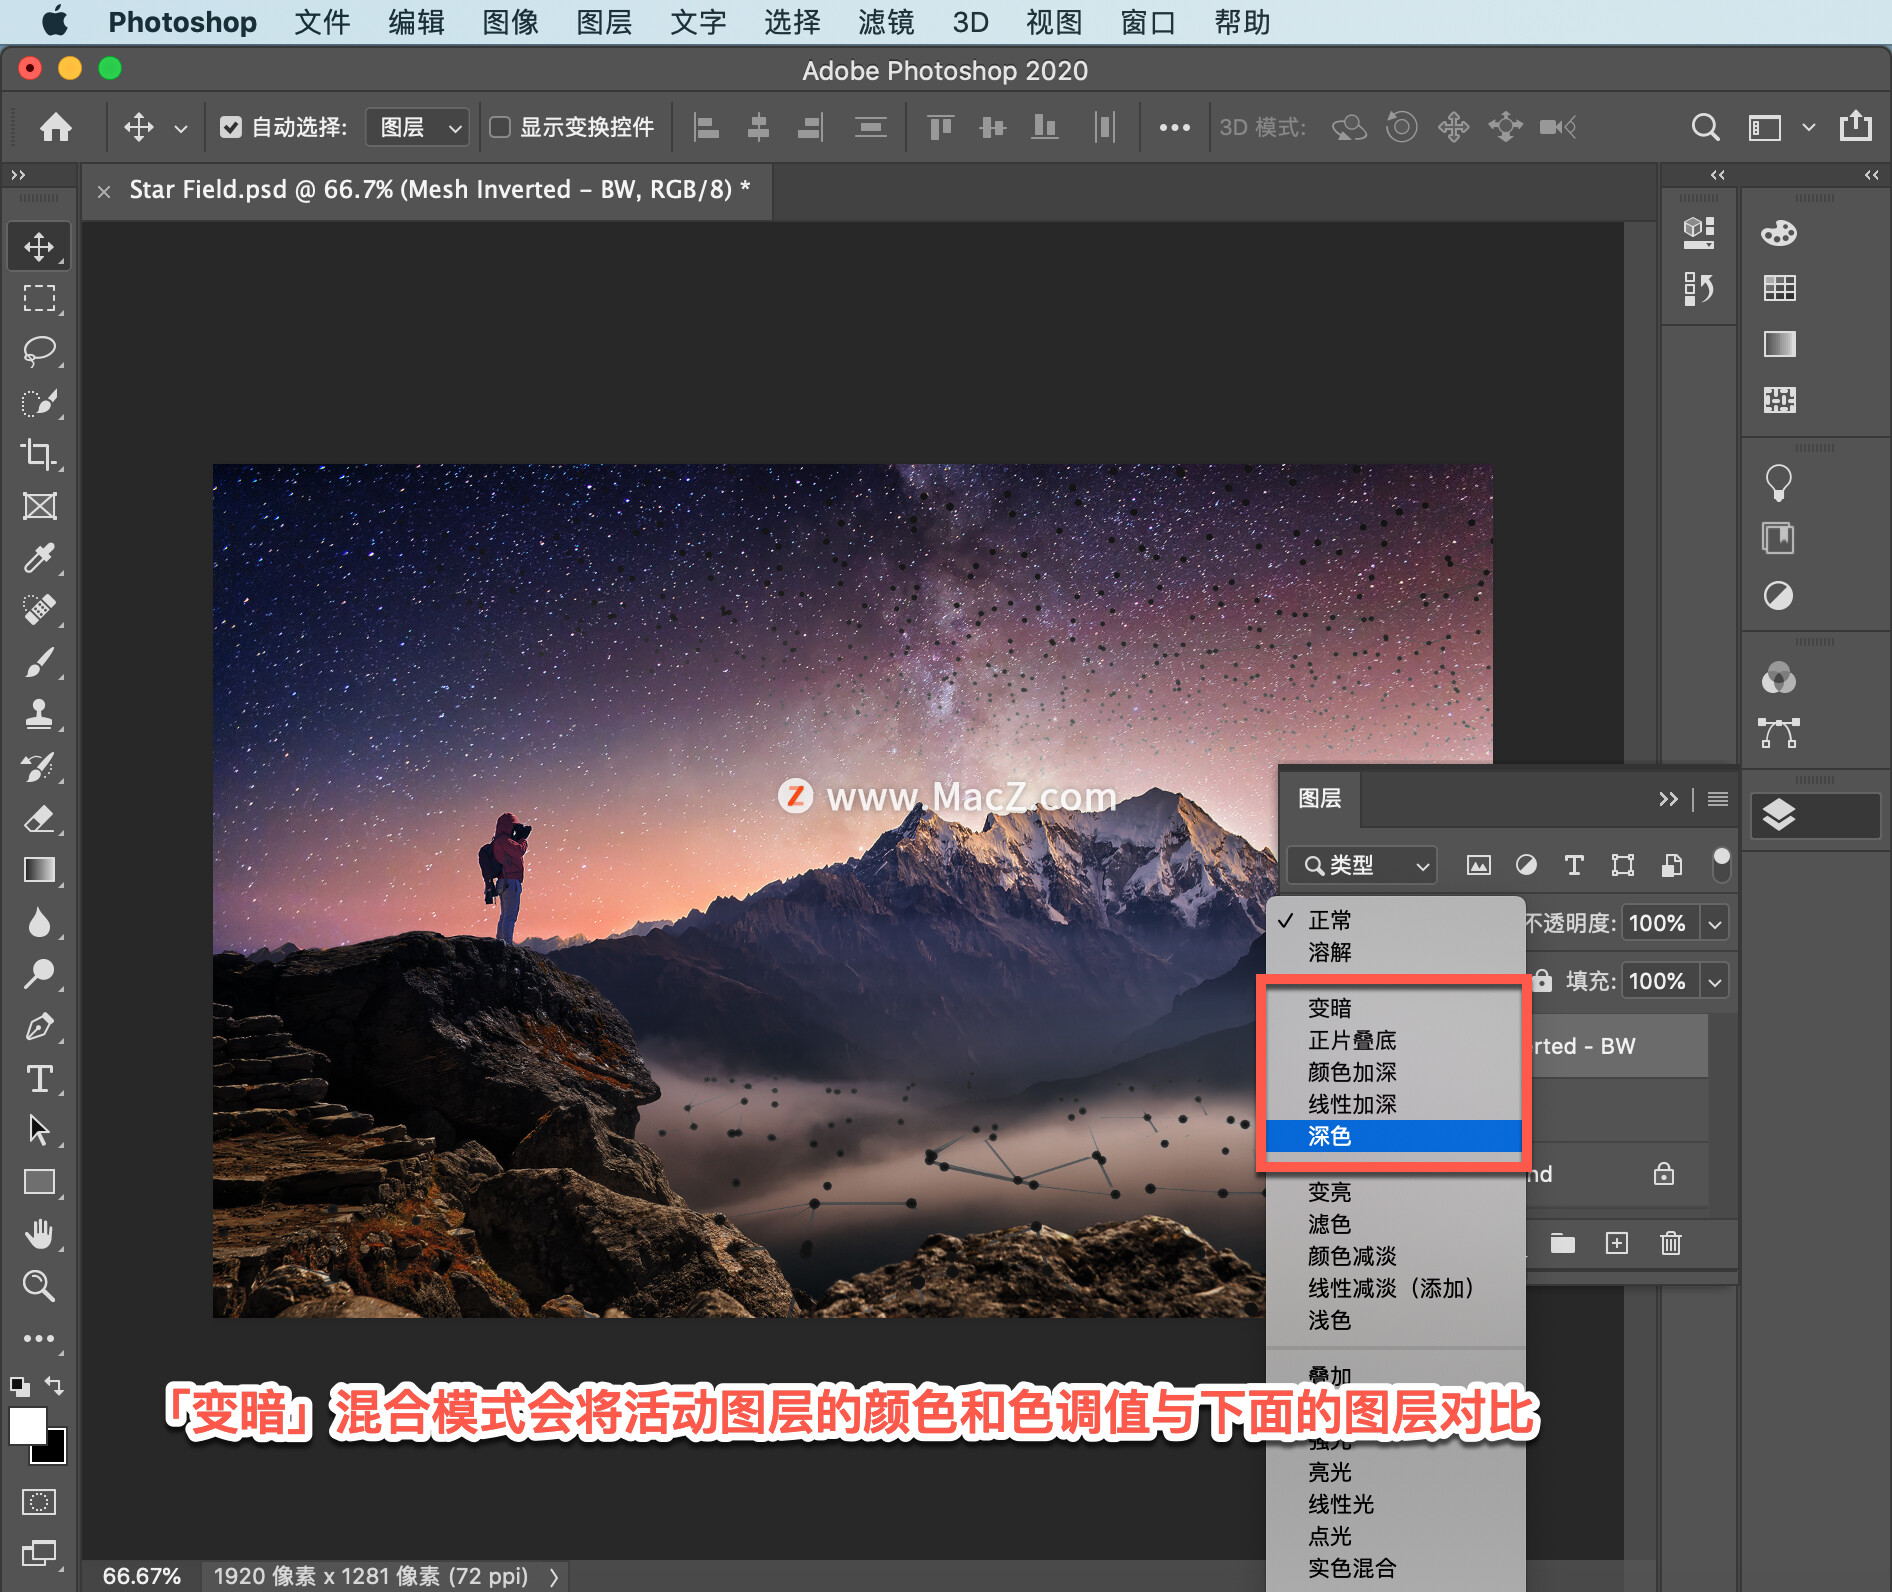Click the delete layer trash icon
Image resolution: width=1892 pixels, height=1592 pixels.
(x=1670, y=1243)
